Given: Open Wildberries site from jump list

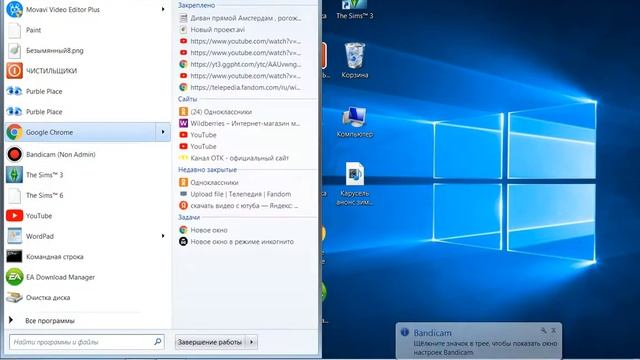Looking at the screenshot, I should tap(240, 123).
